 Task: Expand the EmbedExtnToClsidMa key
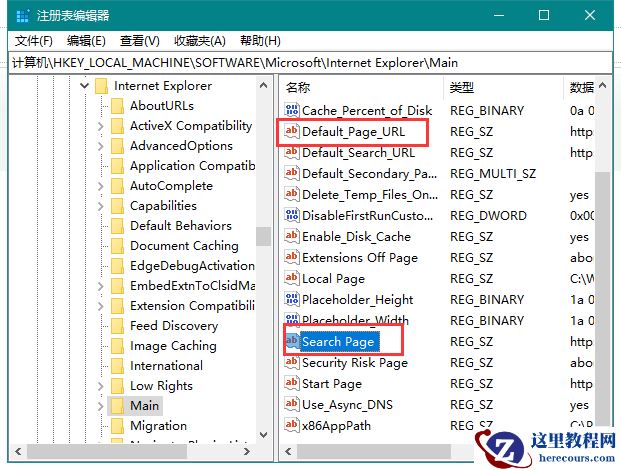point(100,286)
